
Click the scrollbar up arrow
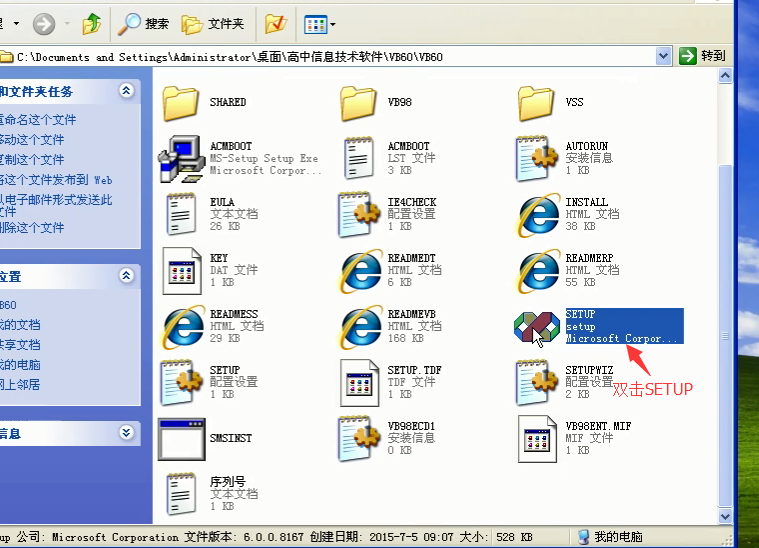tap(725, 76)
